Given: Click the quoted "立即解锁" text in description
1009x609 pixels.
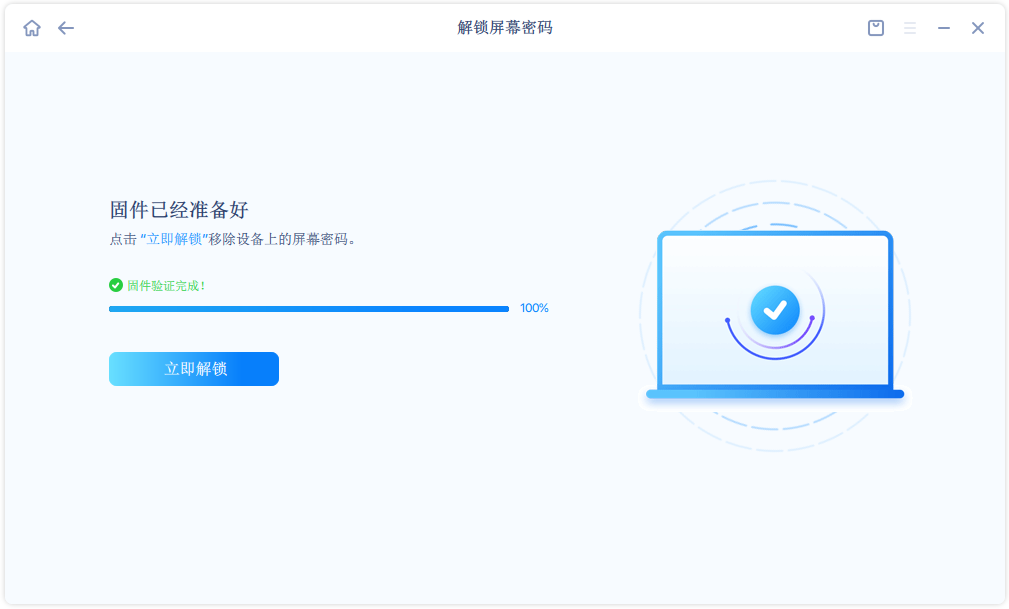Looking at the screenshot, I should [174, 240].
